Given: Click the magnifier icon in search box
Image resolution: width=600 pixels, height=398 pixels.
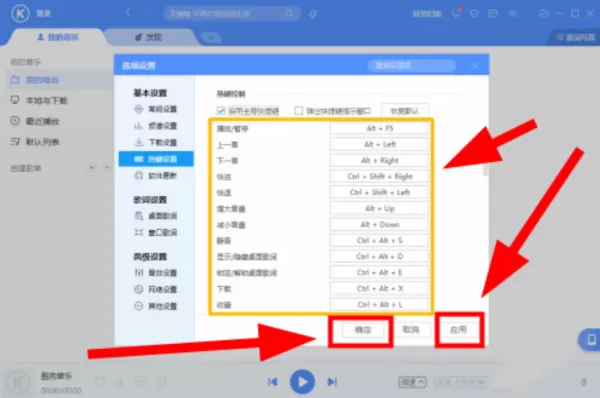Looking at the screenshot, I should pos(290,13).
